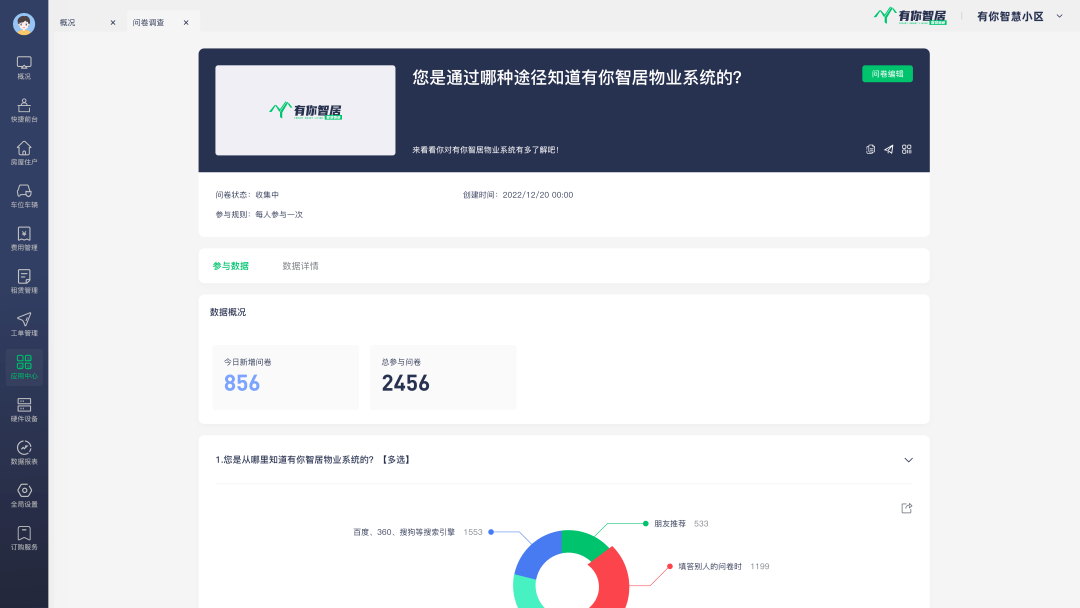Select the 数据详情 tab

(x=300, y=266)
